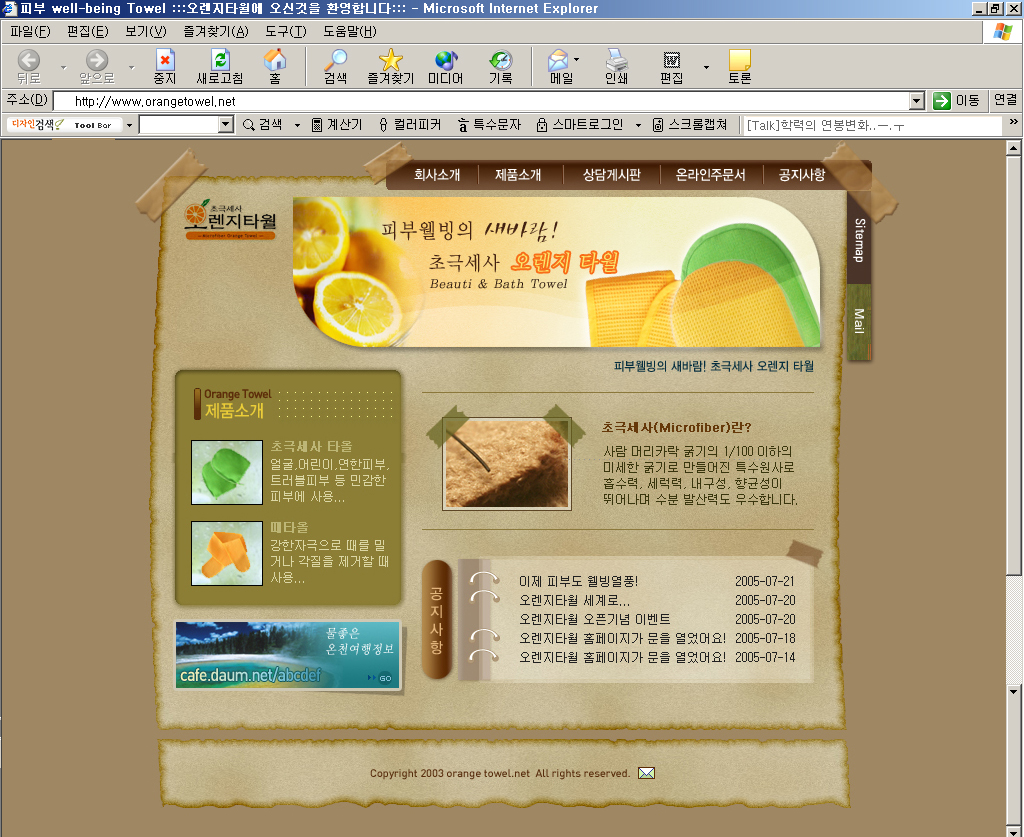
Task: Click the green microfiber towel thumbnail
Action: click(x=227, y=472)
